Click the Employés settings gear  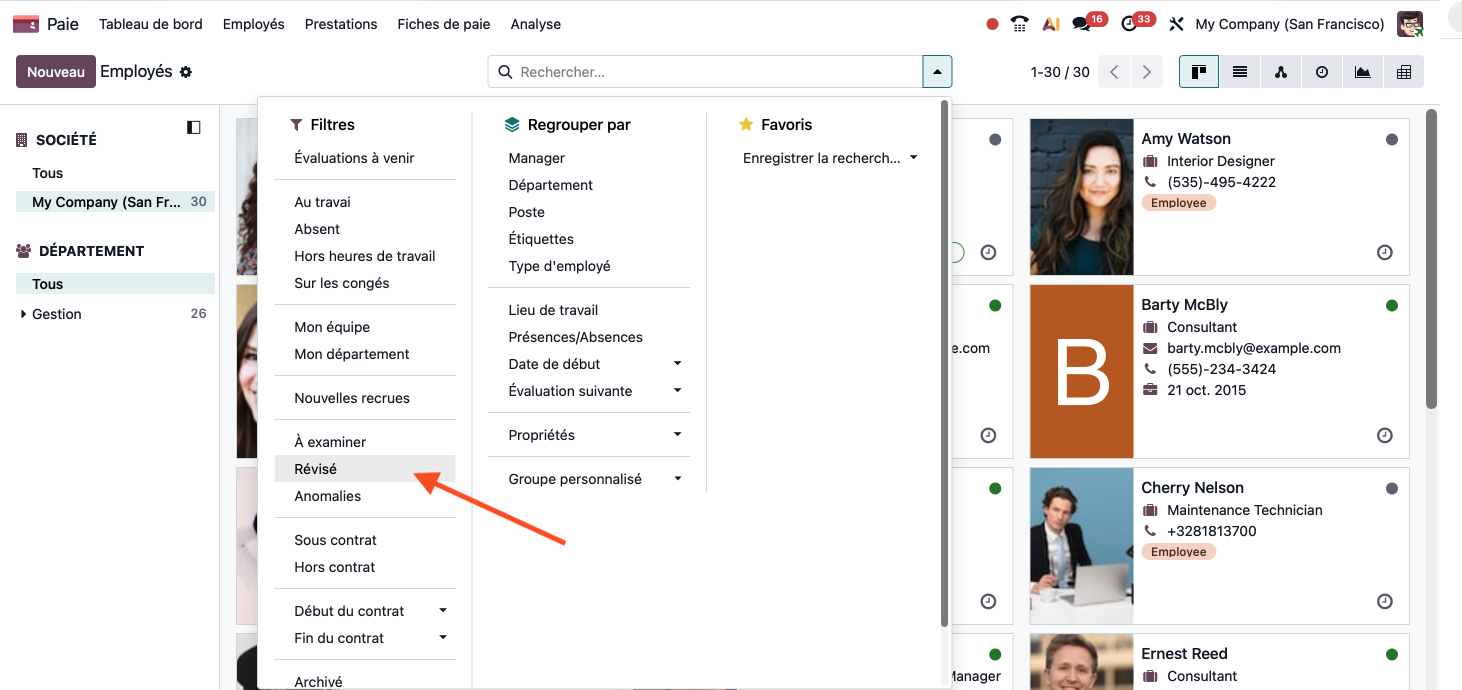(x=186, y=72)
